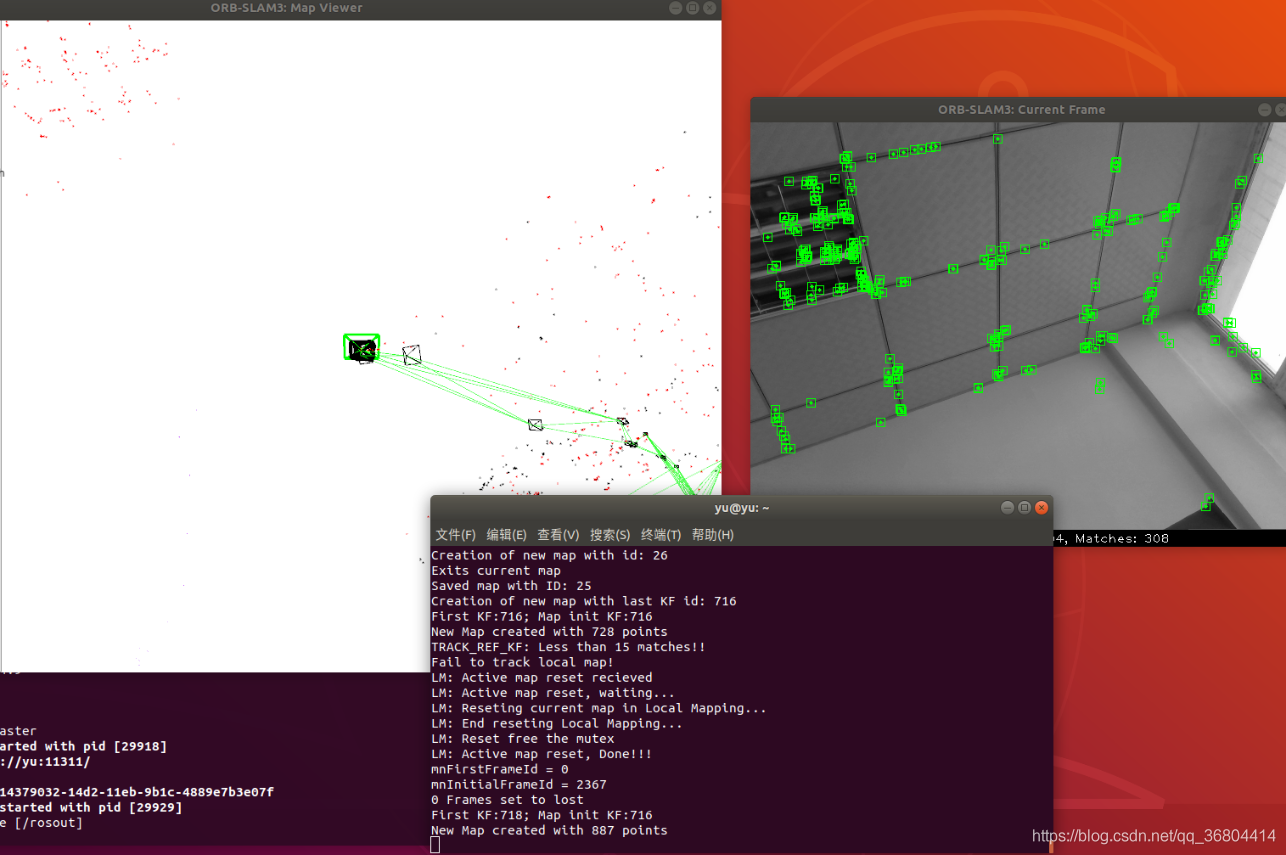
Task: Open the 编辑(E) menu in the terminal
Action: click(507, 535)
